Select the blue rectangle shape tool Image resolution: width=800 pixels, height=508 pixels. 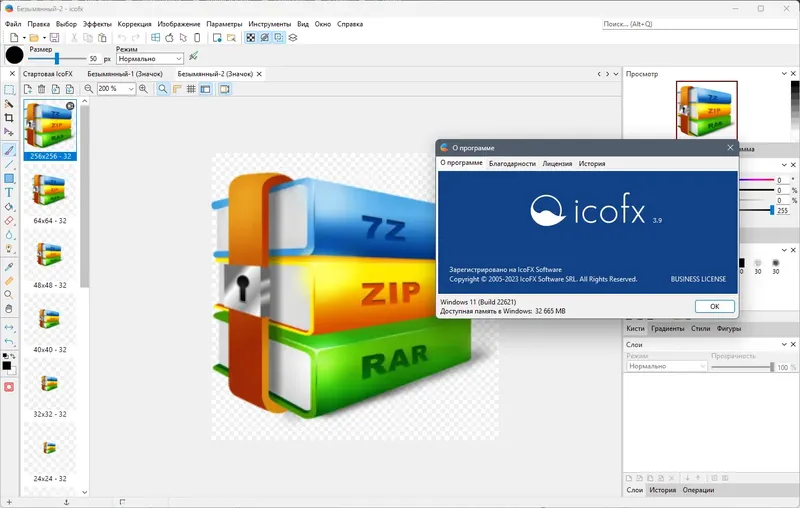point(9,179)
